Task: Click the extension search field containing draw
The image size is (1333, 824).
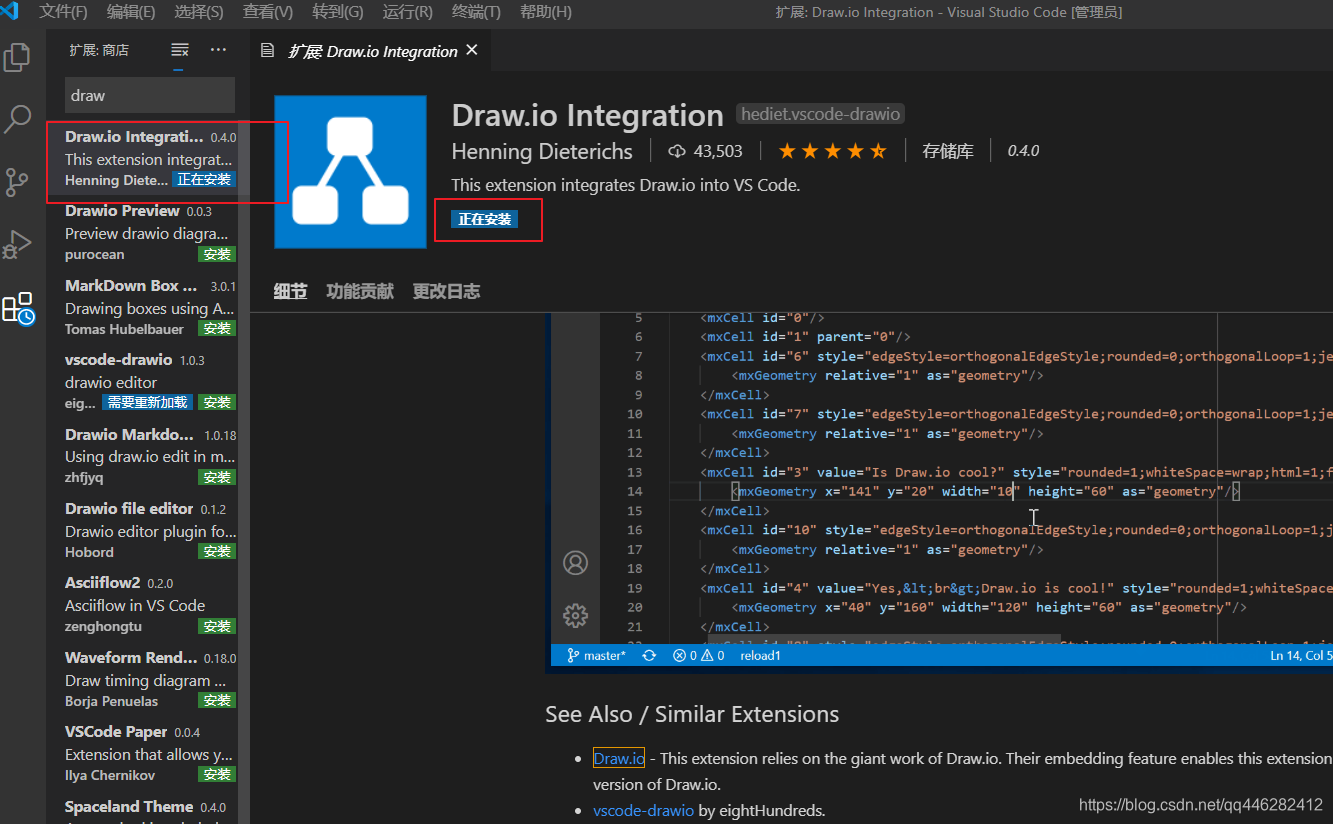Action: (x=150, y=96)
